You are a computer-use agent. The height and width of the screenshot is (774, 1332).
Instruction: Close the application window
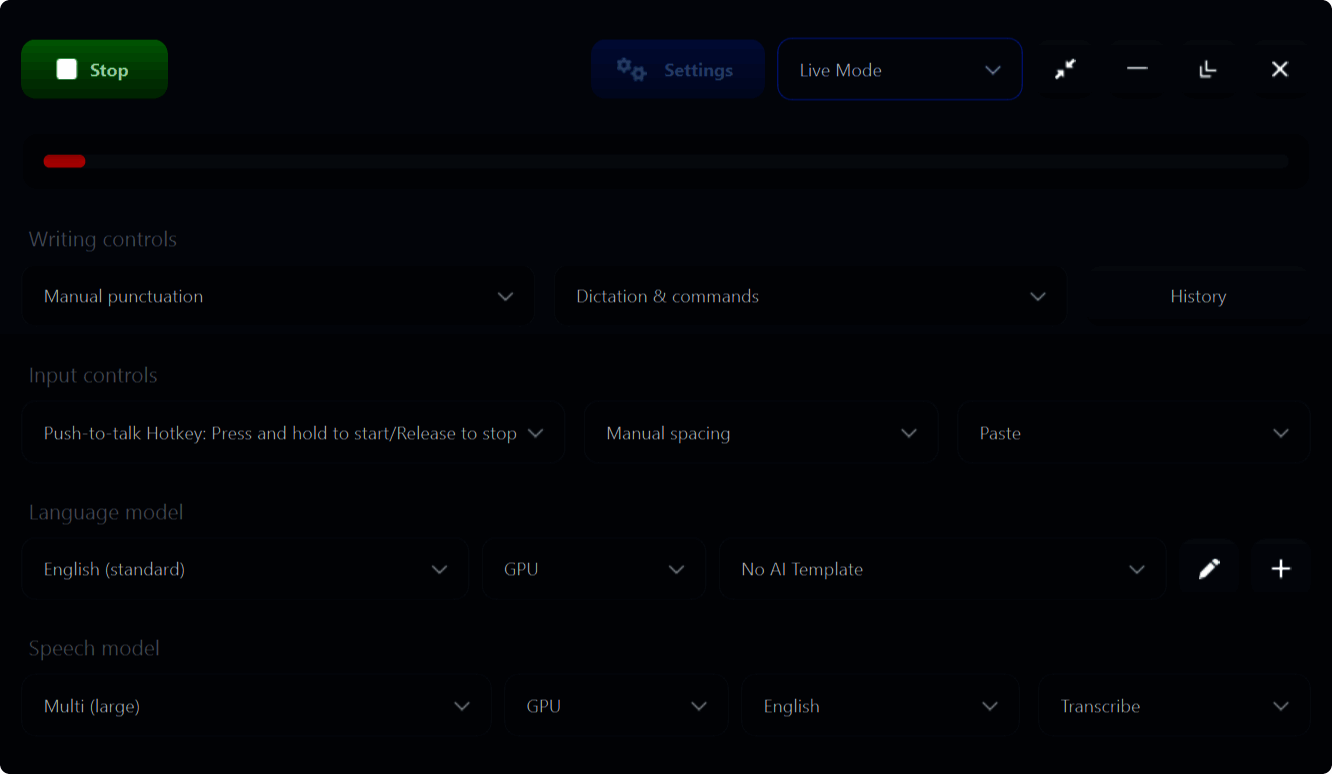(1279, 69)
